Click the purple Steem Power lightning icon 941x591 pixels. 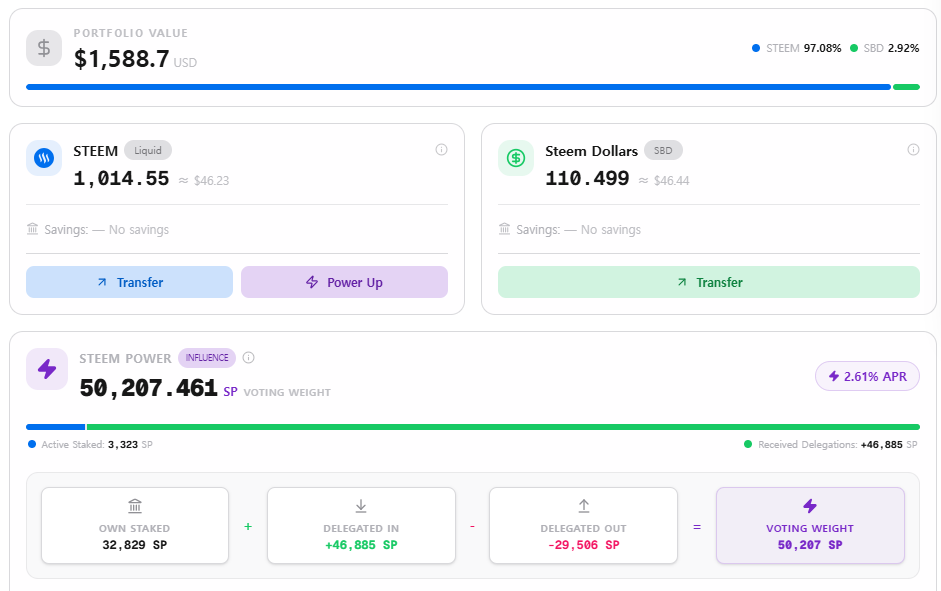[x=47, y=369]
